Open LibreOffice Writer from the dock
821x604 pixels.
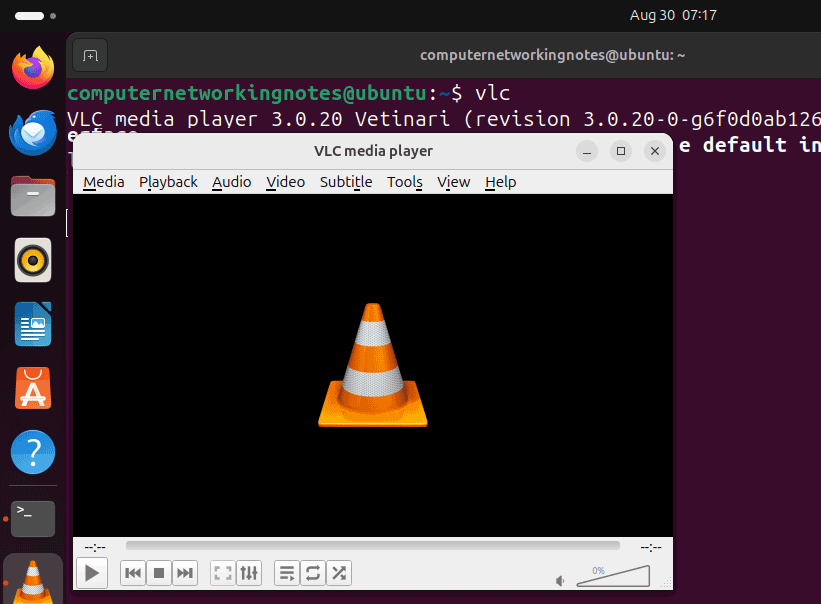pos(33,324)
